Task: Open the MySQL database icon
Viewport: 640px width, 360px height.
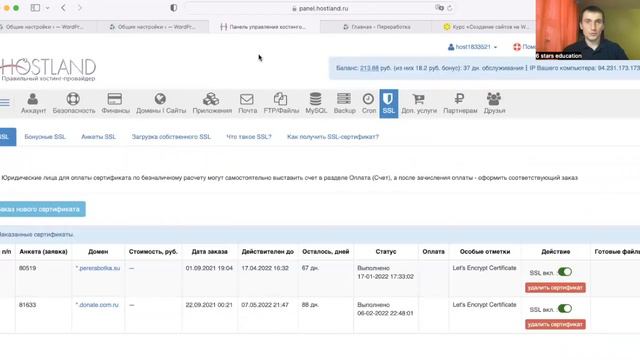Action: [316, 99]
